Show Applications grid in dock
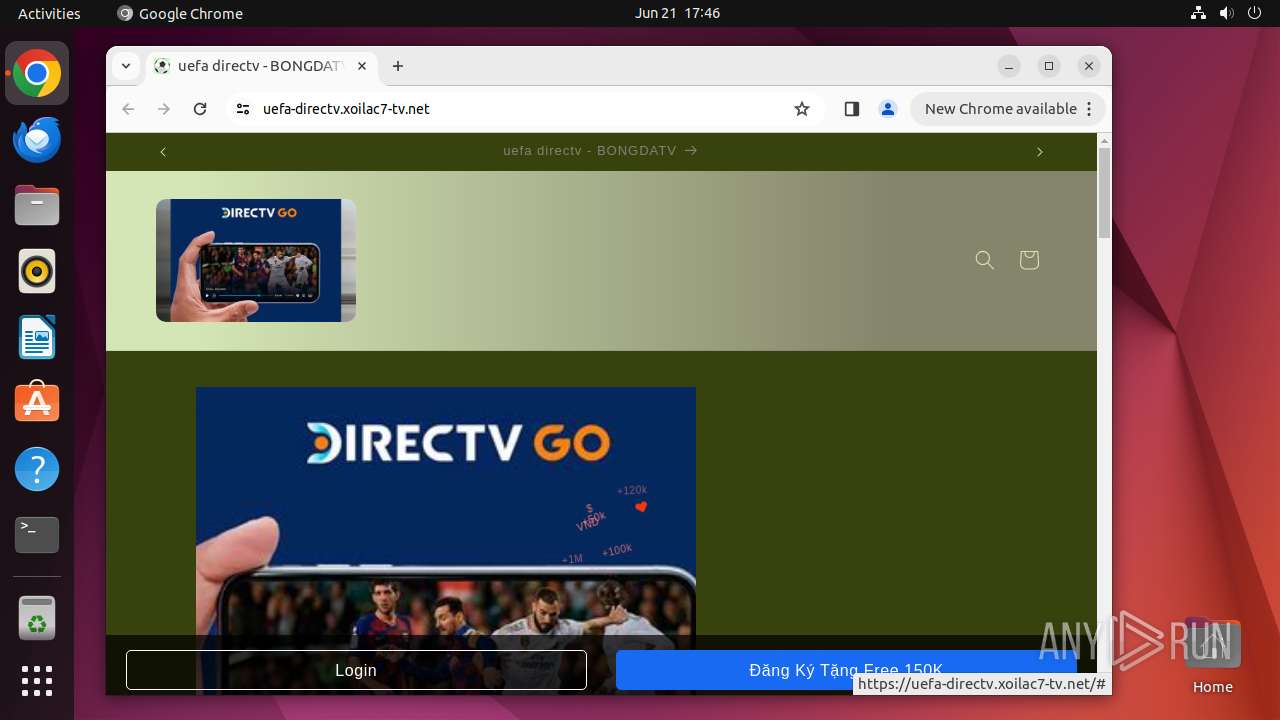Screen dimensions: 1280x720 pyautogui.click(x=37, y=681)
